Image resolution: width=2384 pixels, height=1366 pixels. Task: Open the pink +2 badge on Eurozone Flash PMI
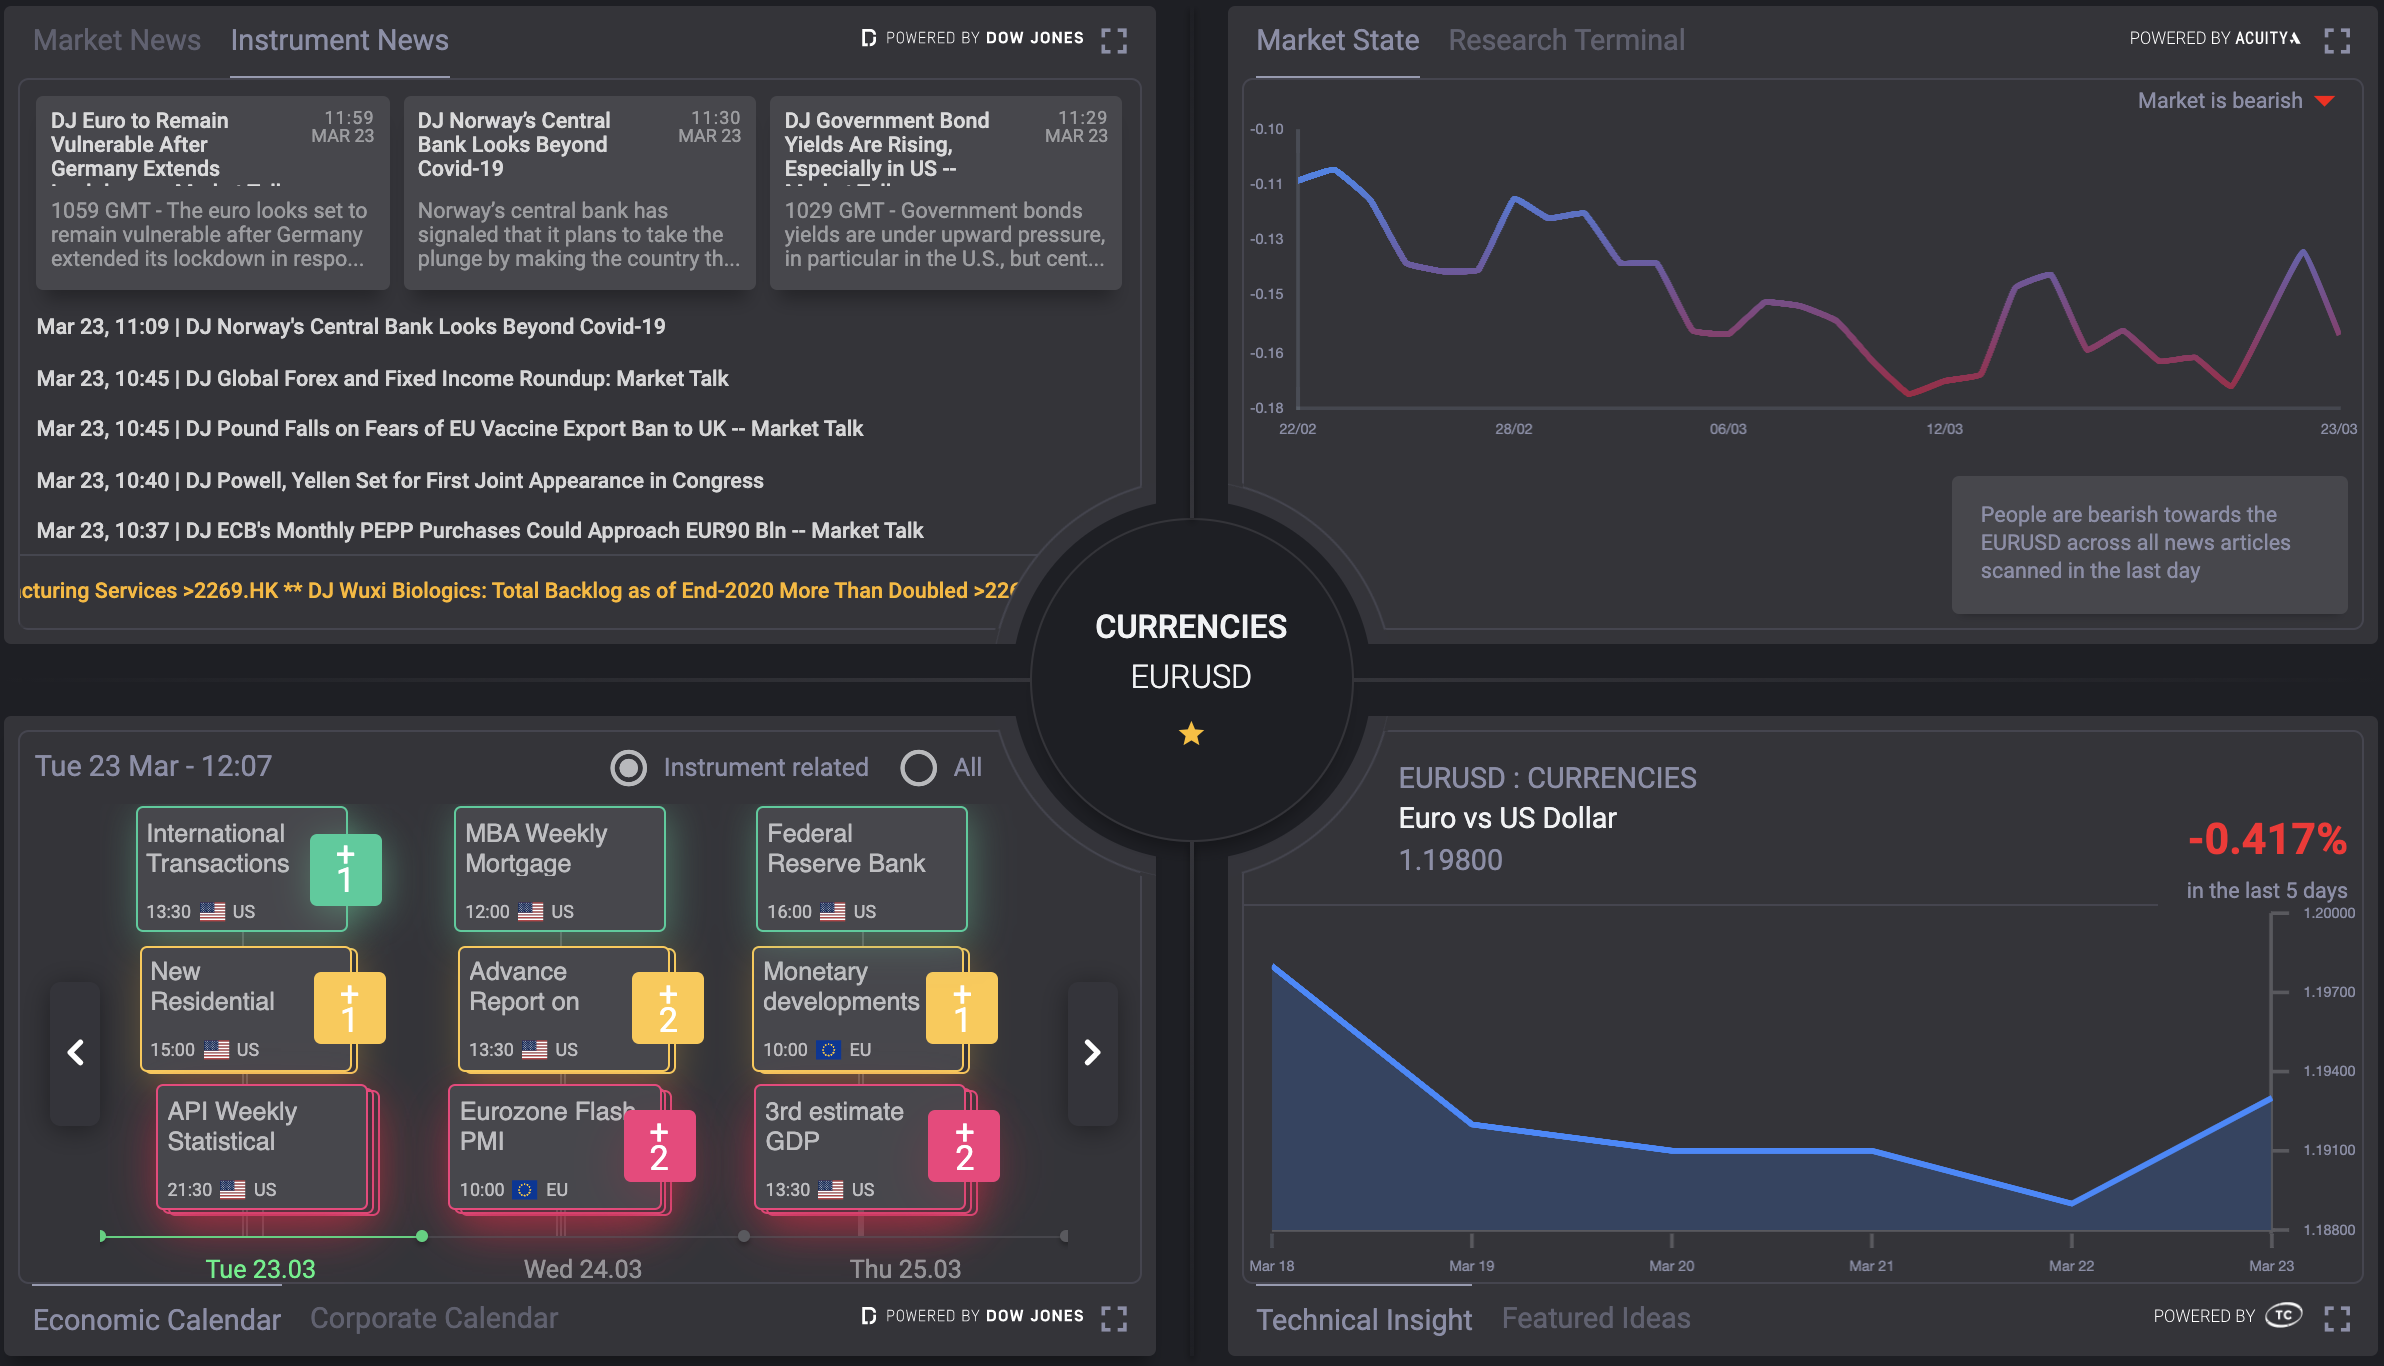click(659, 1146)
